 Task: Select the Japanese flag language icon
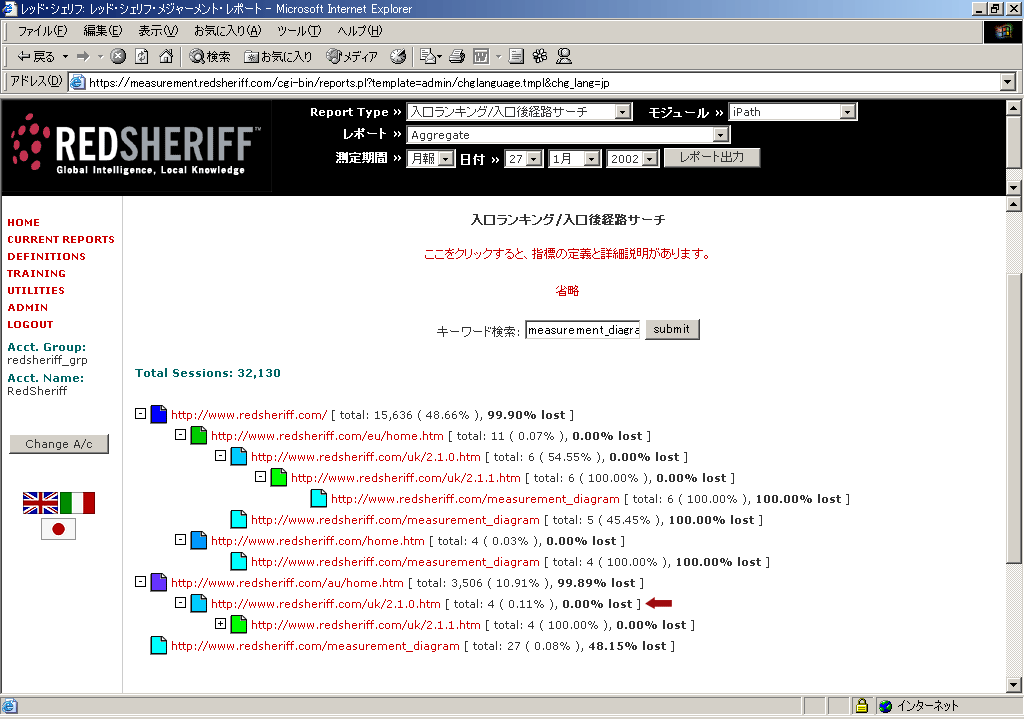tap(58, 529)
